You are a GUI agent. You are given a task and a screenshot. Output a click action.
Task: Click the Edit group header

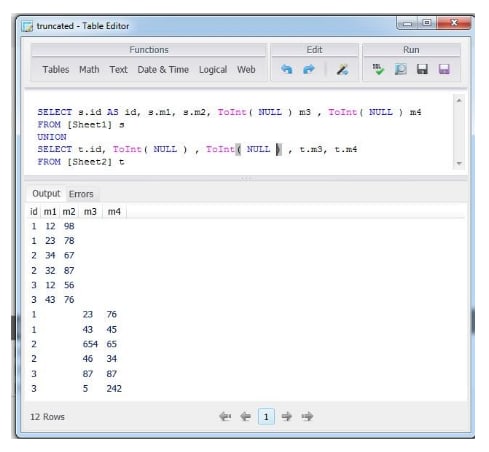point(314,50)
